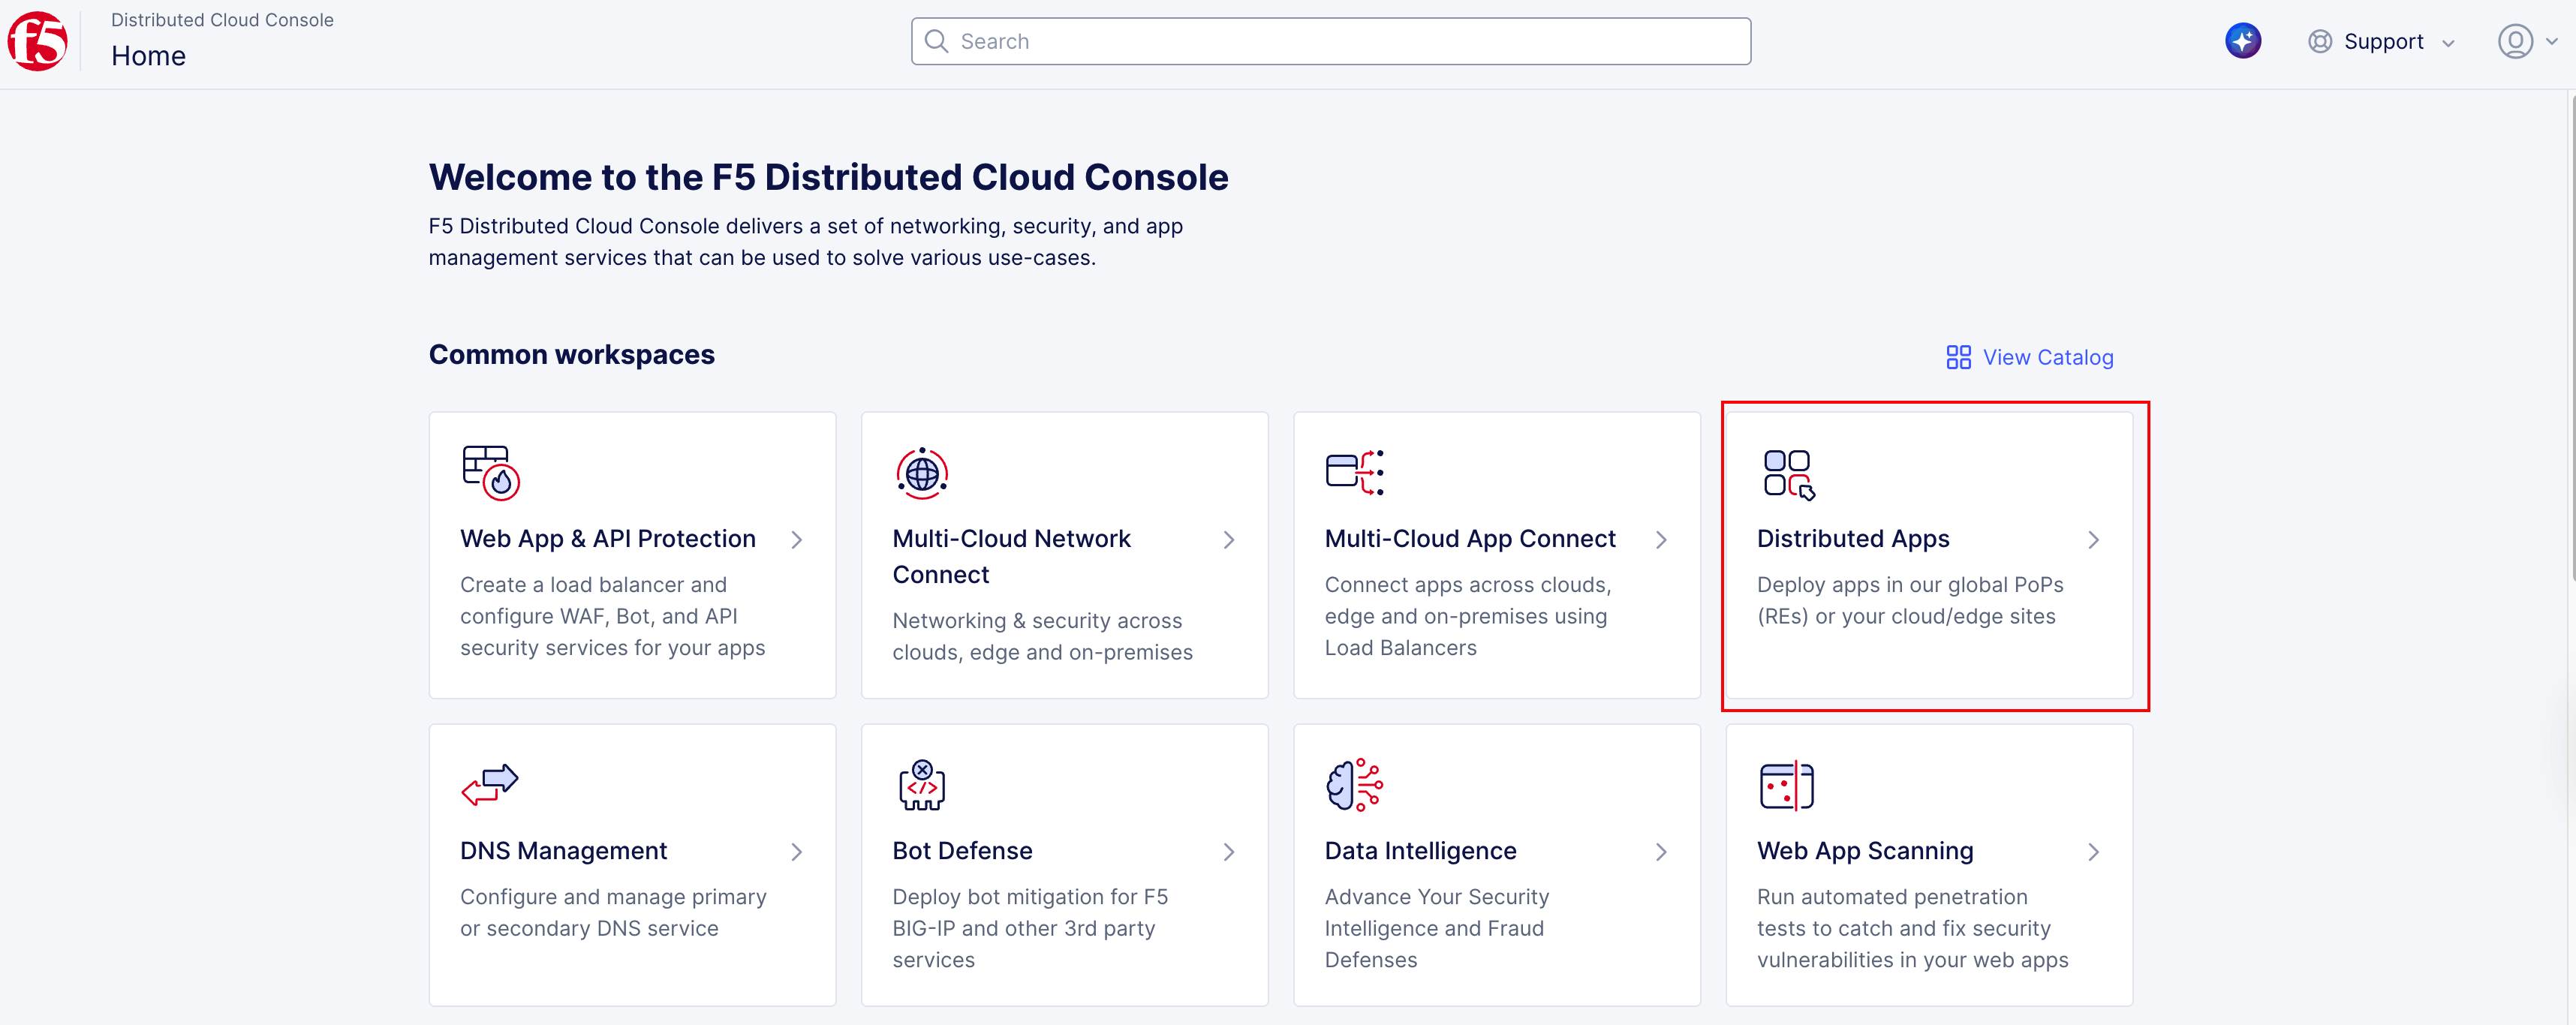Click the search magnifier icon
This screenshot has width=2576, height=1025.
(x=936, y=41)
